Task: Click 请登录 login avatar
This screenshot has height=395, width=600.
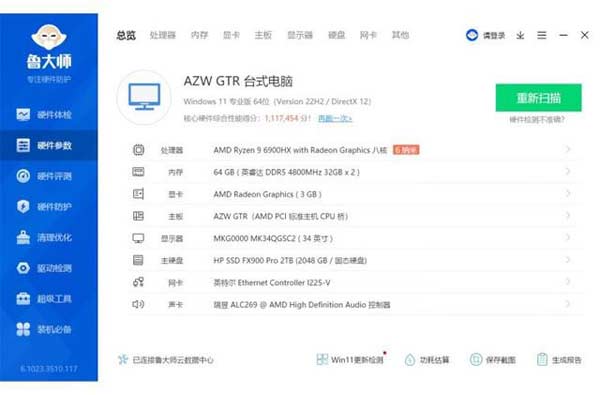Action: (472, 35)
